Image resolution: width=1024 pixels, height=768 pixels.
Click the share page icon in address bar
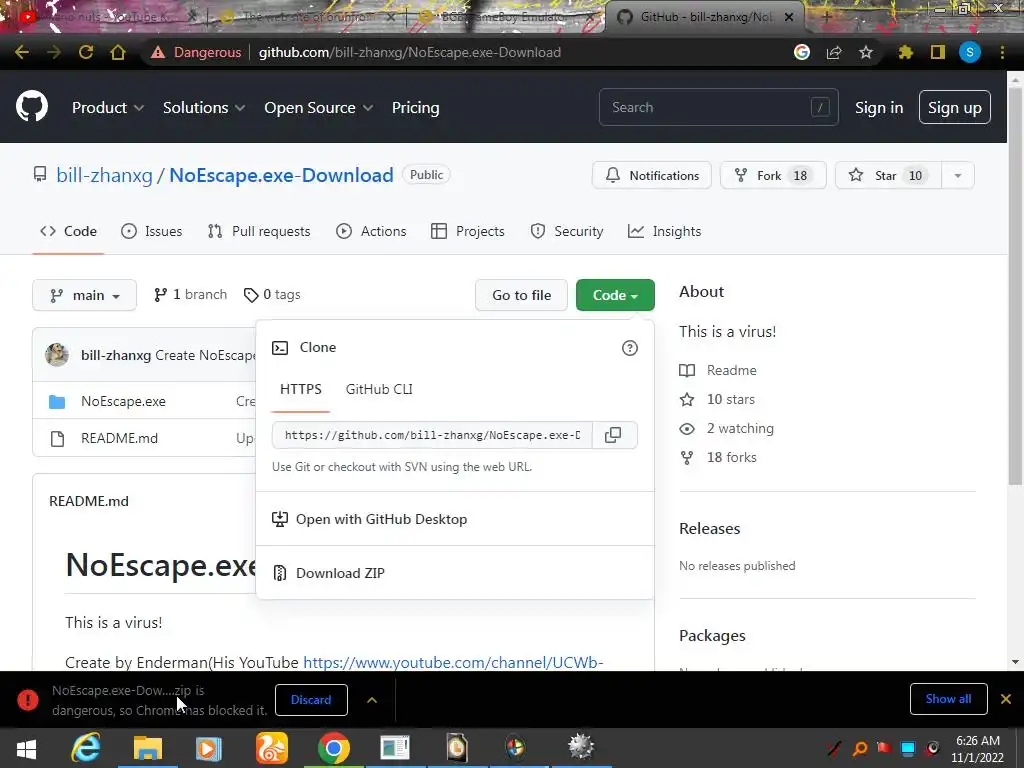pyautogui.click(x=834, y=52)
